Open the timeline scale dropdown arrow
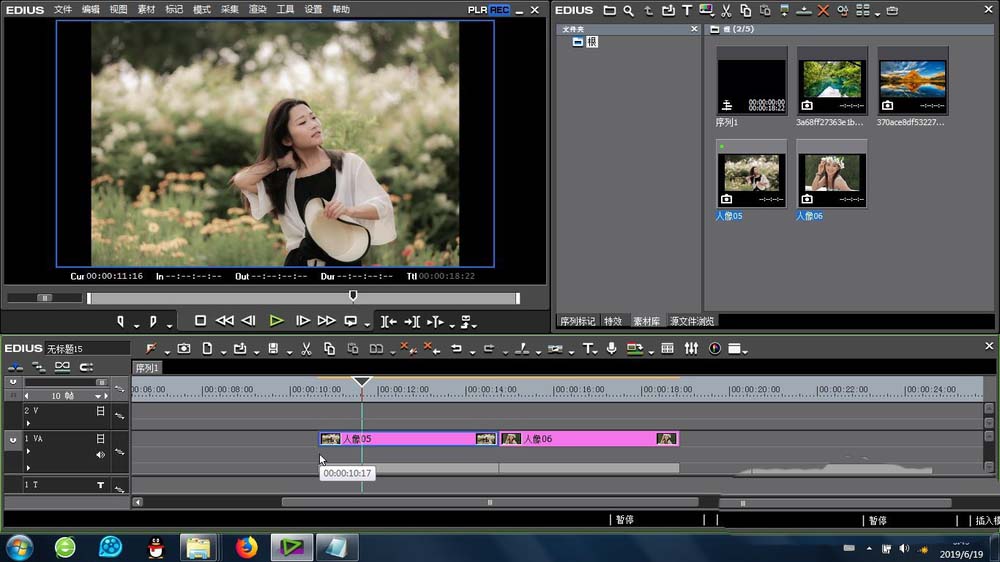This screenshot has width=1000, height=562. pos(98,396)
